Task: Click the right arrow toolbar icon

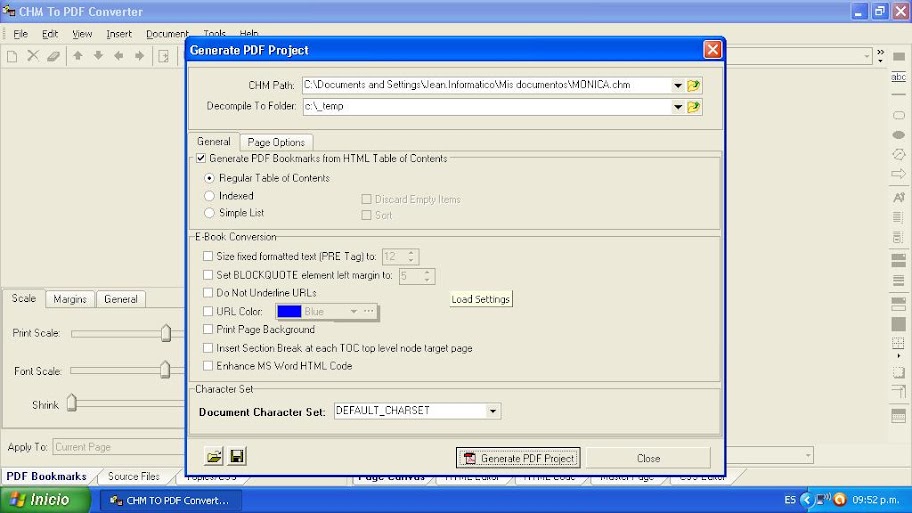Action: point(140,56)
